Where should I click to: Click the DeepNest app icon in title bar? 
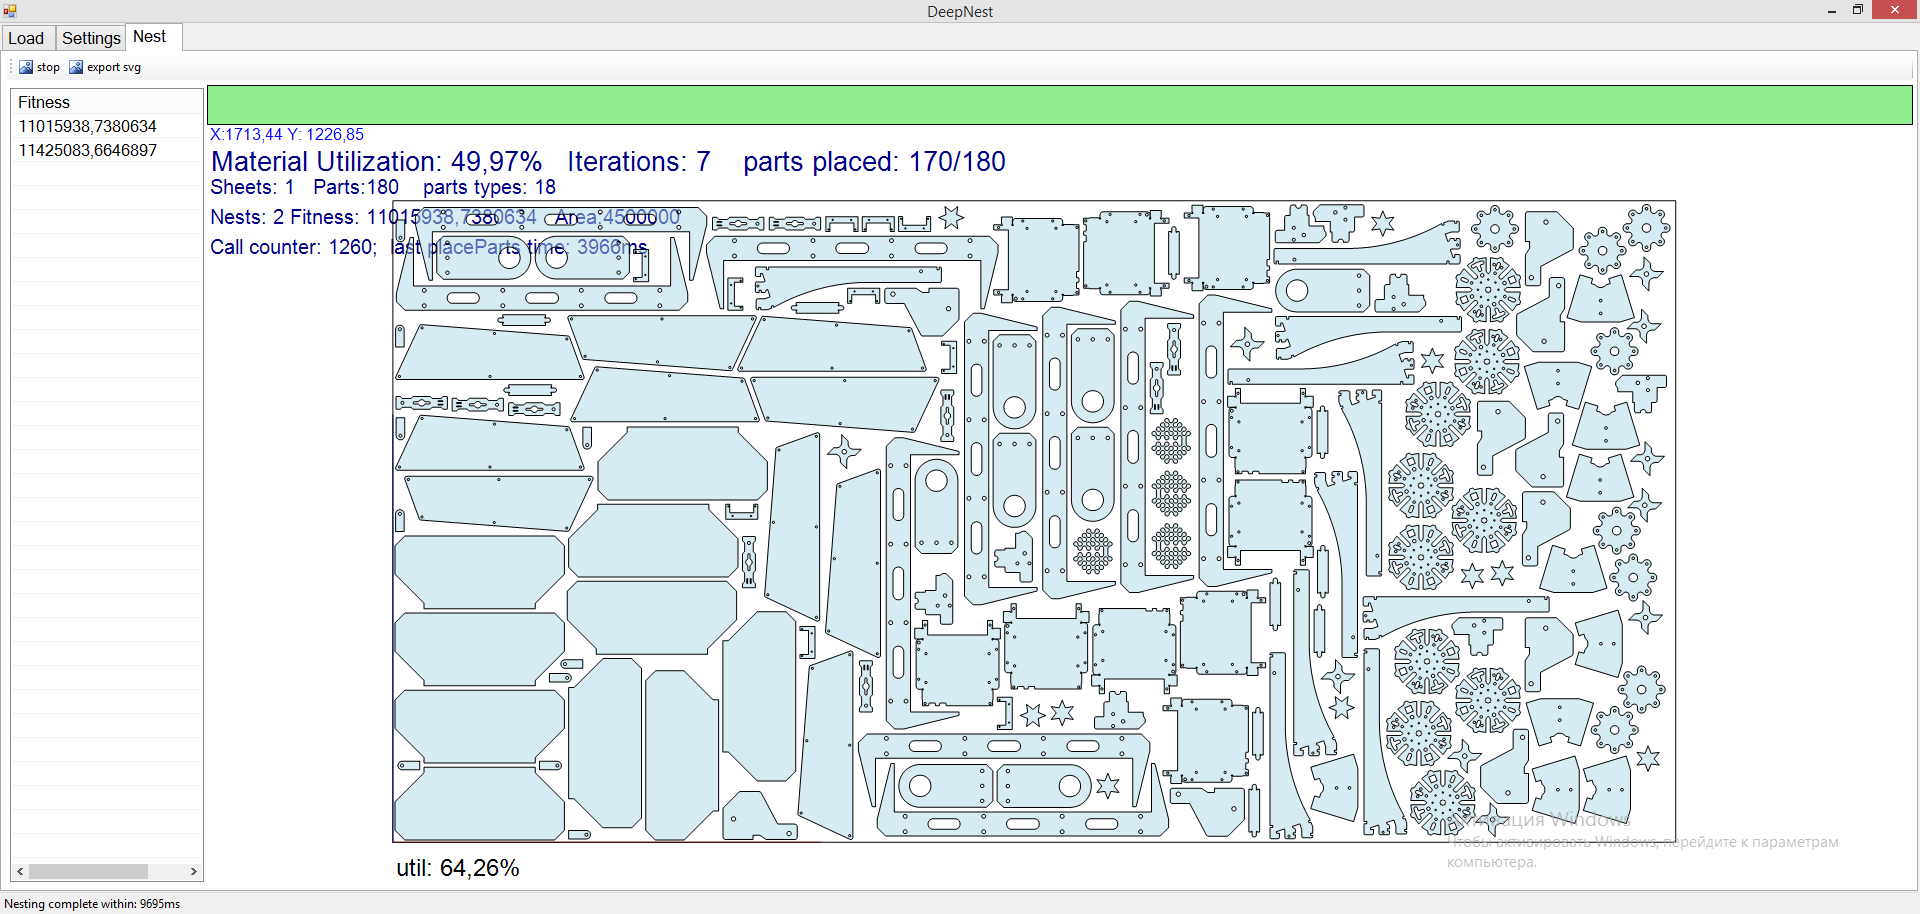pos(10,11)
